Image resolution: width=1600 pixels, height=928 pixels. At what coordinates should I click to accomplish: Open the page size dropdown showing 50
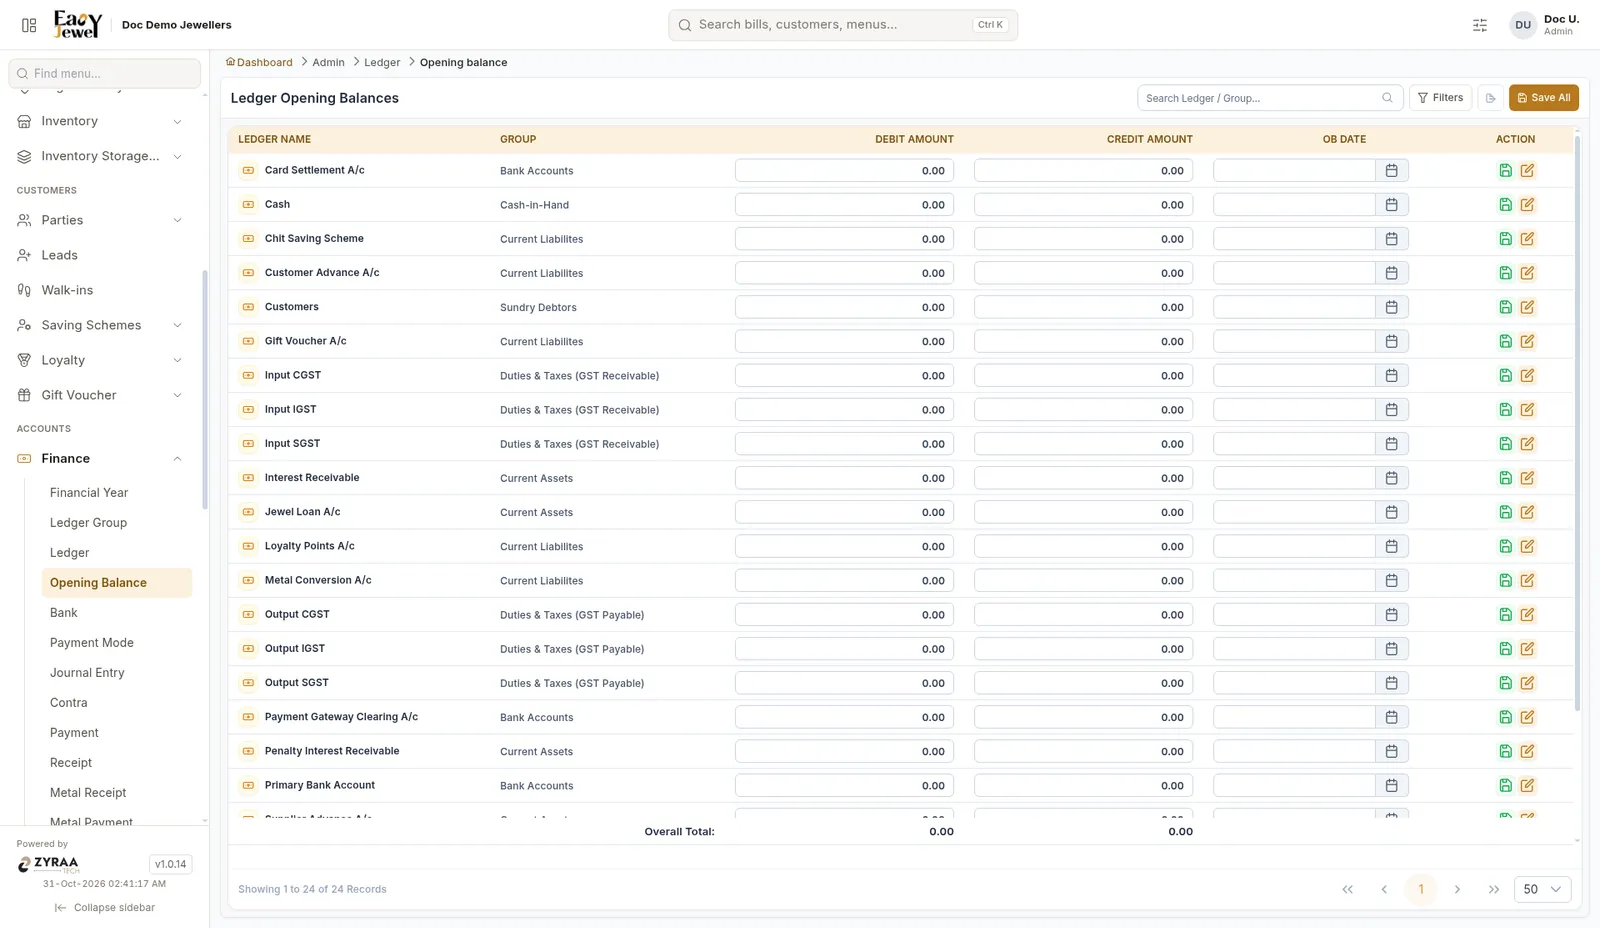click(1543, 890)
